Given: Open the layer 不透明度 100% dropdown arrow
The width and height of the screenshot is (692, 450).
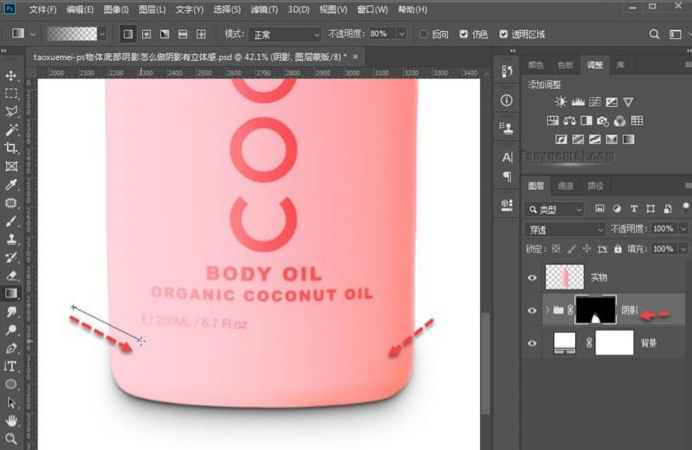Looking at the screenshot, I should click(x=683, y=229).
